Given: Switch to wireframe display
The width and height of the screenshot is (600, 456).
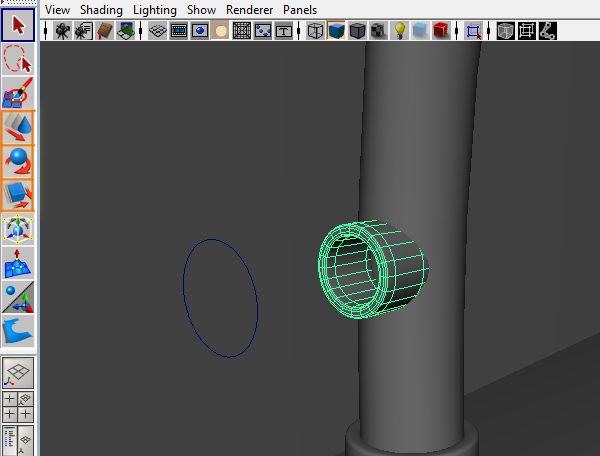Looking at the screenshot, I should [315, 31].
